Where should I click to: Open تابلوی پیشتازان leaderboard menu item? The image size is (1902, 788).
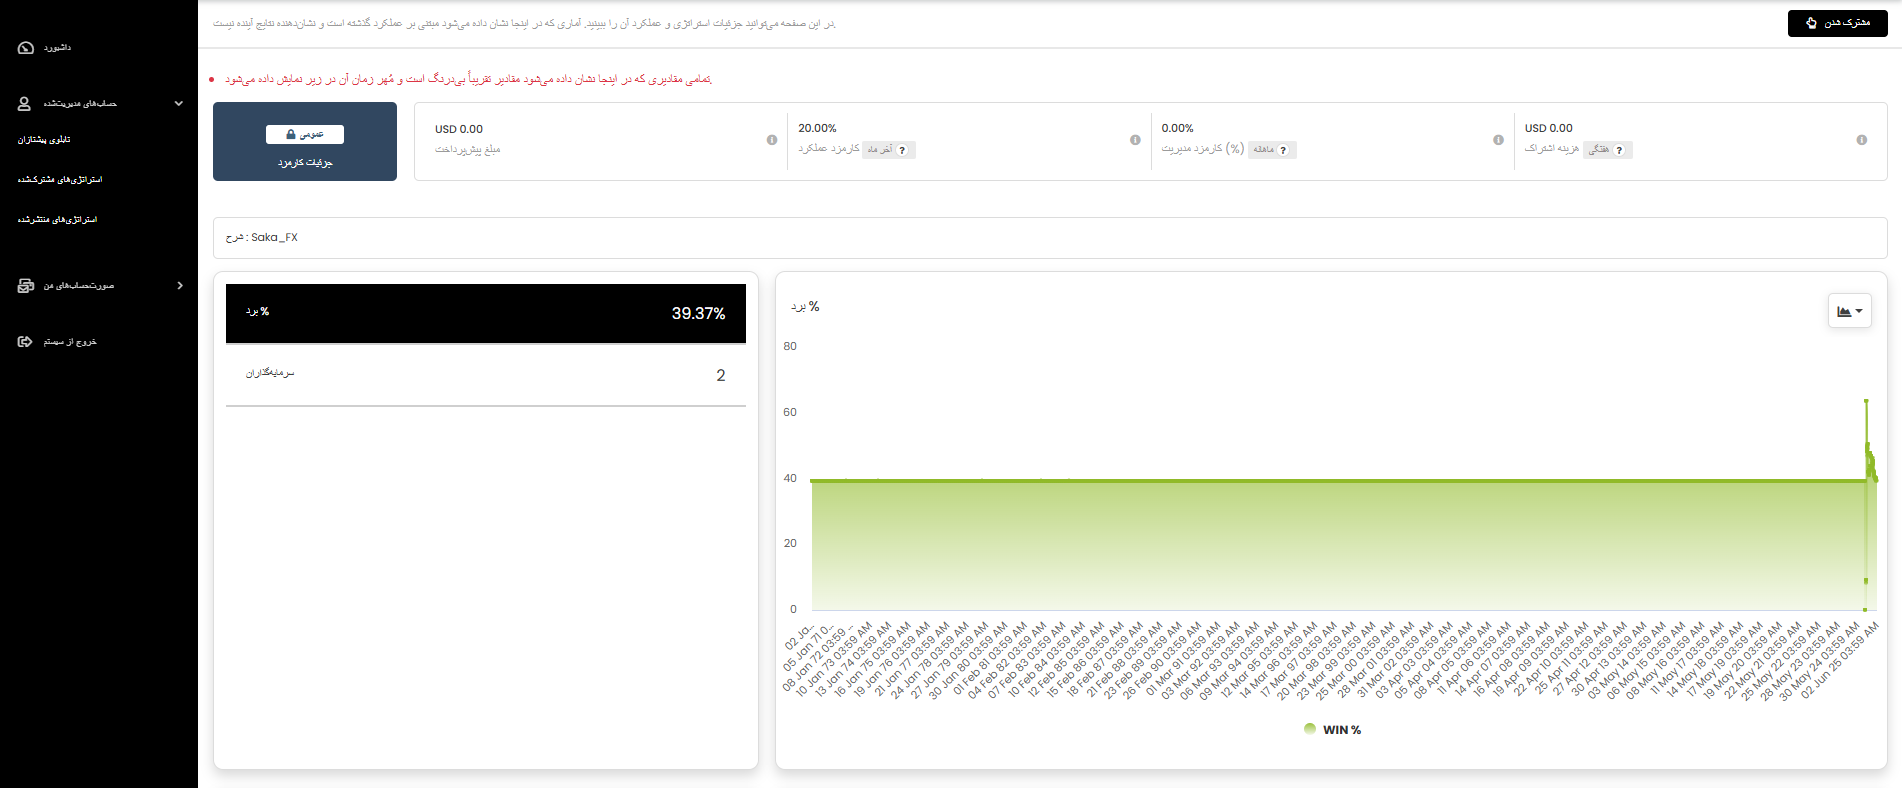point(44,140)
